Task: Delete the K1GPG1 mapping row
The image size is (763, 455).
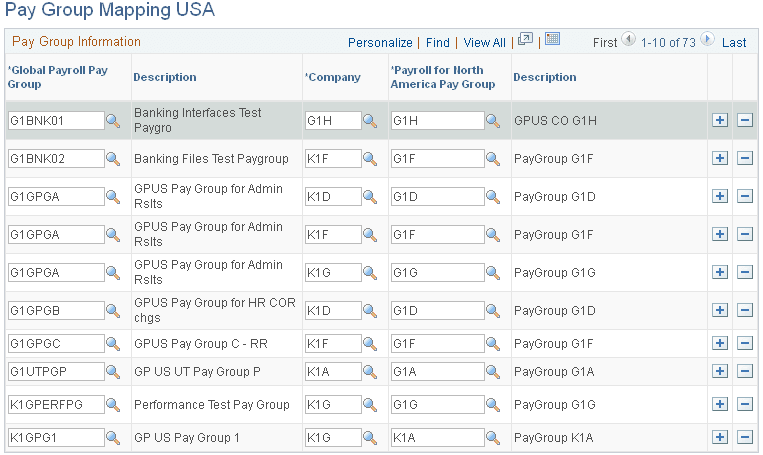Action: tap(744, 438)
